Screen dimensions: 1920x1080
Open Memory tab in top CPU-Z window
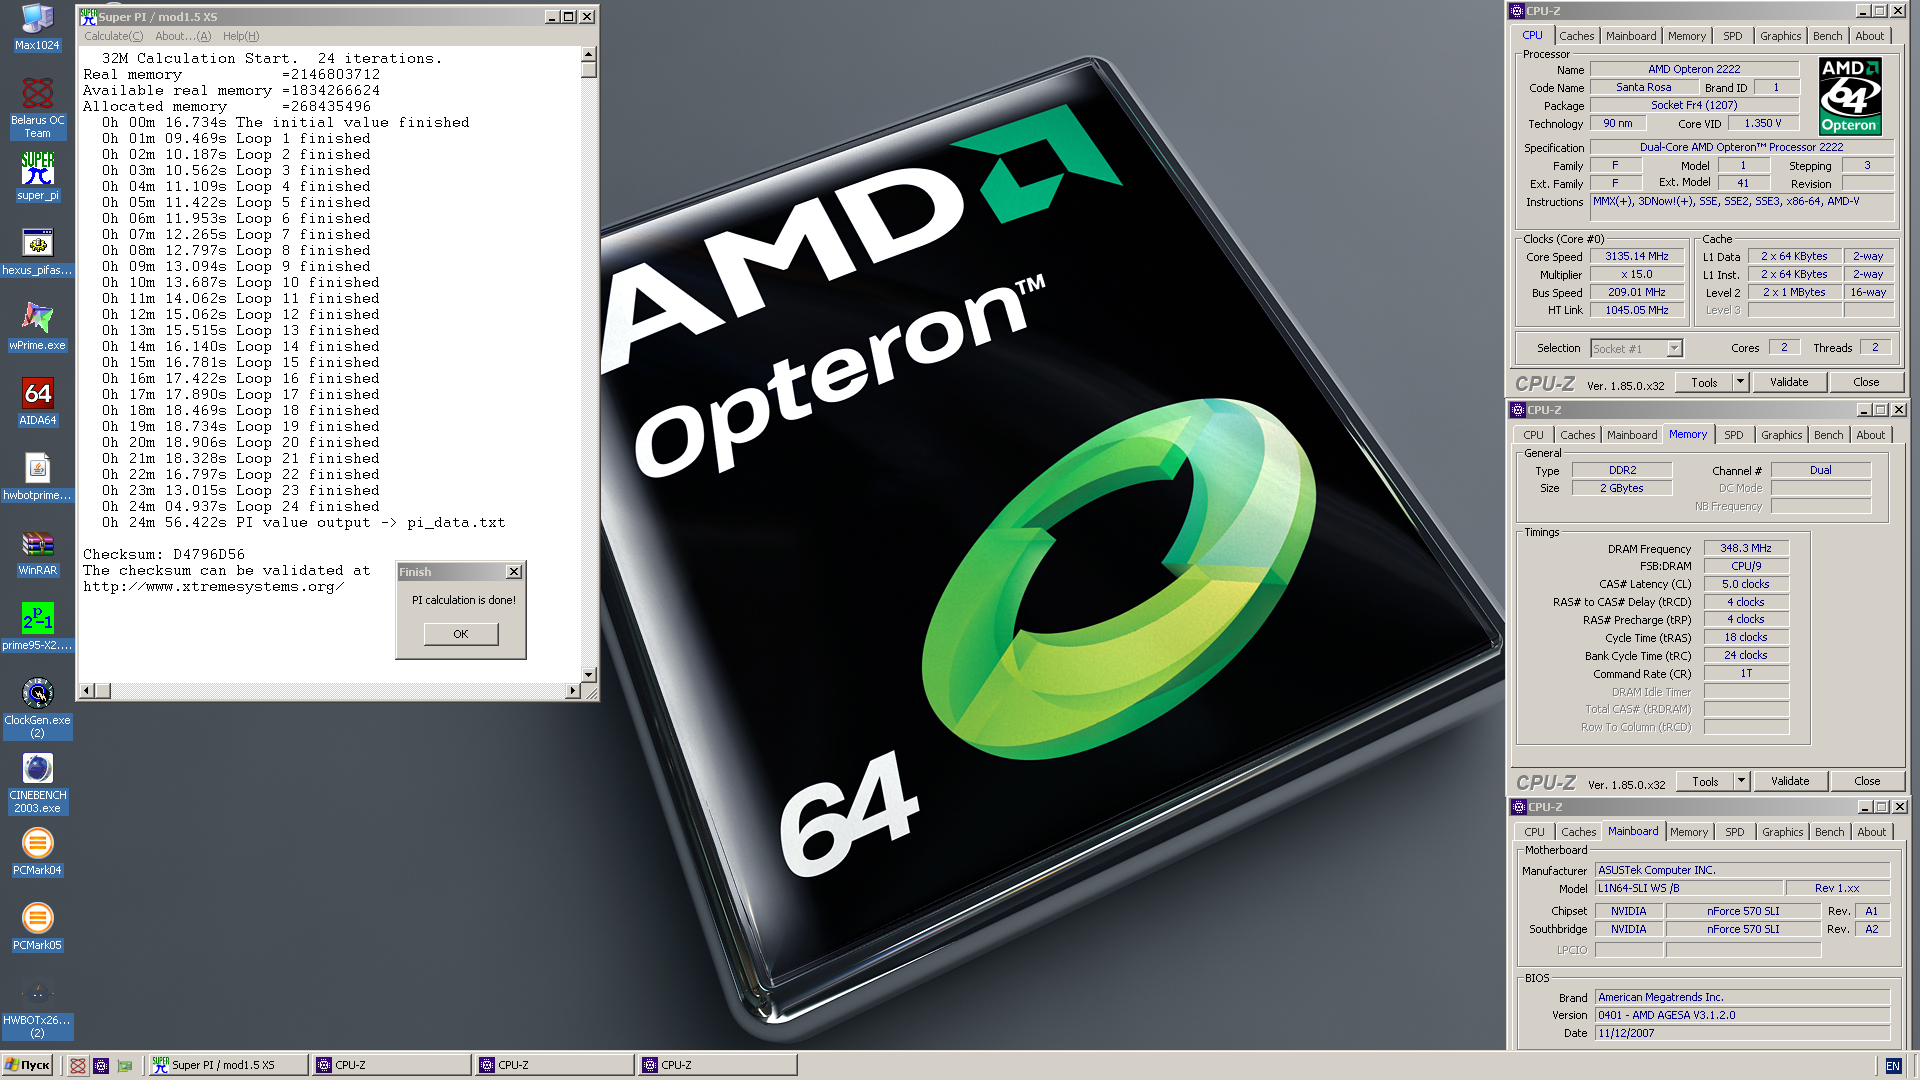pyautogui.click(x=1687, y=36)
